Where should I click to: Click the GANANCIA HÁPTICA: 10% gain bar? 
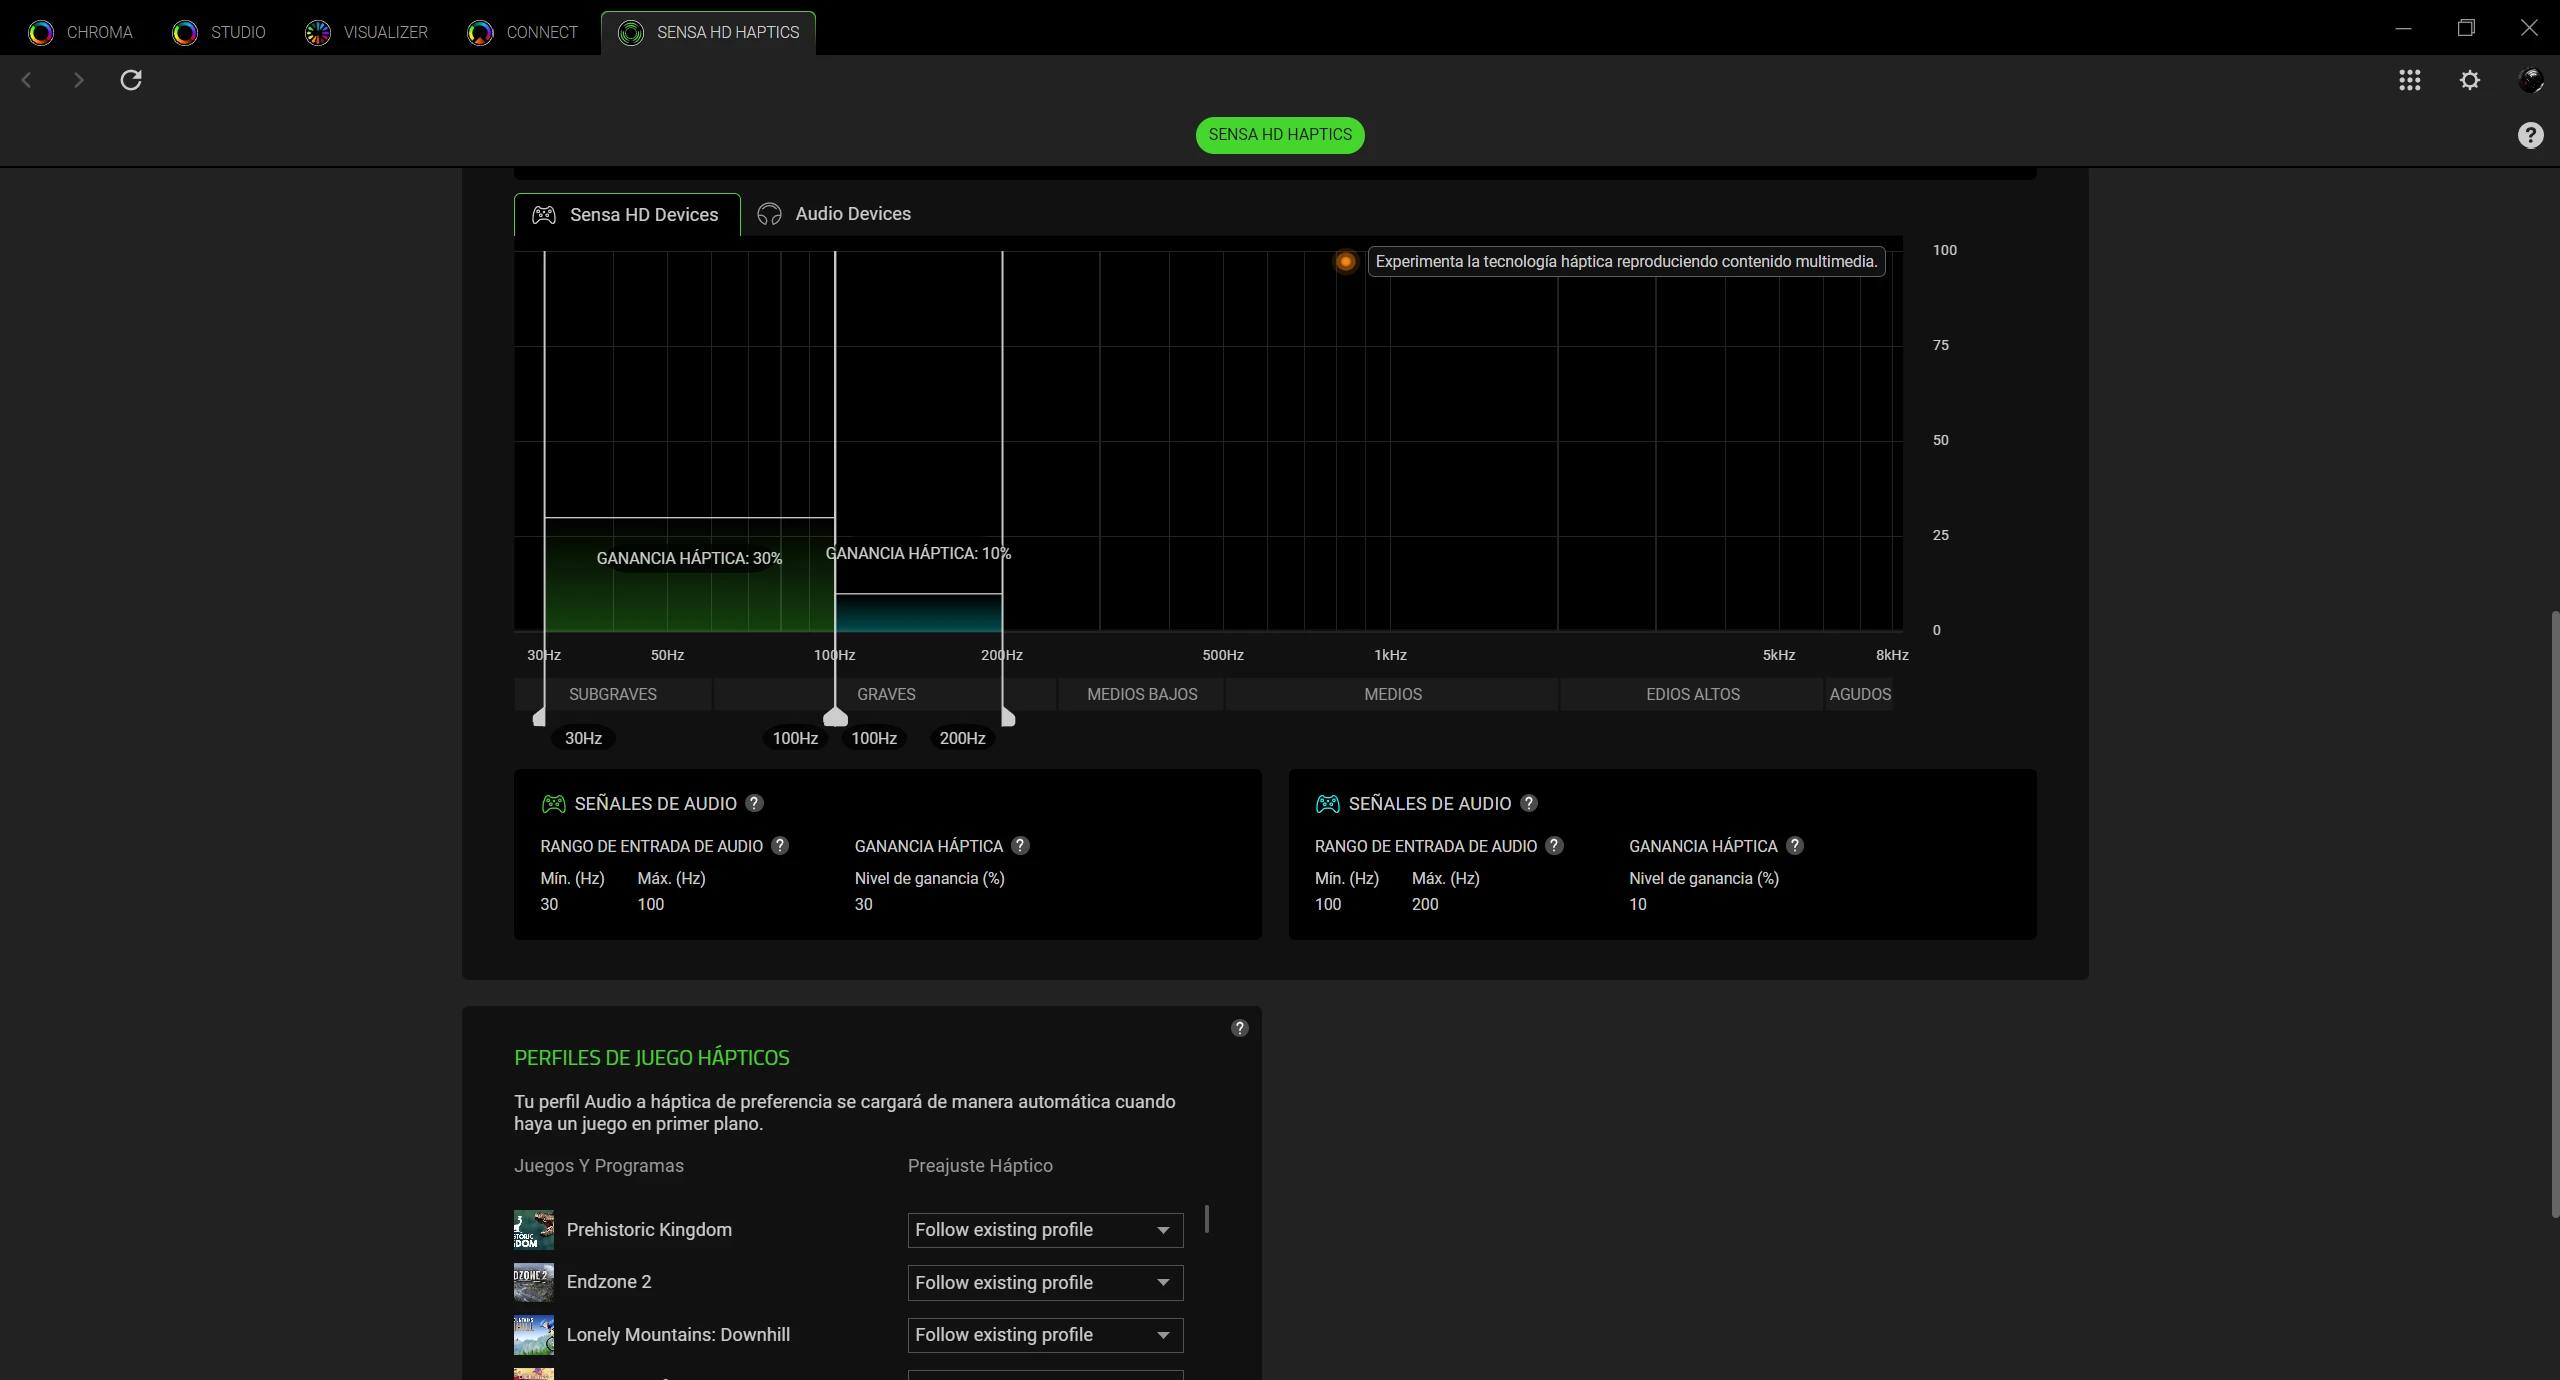pyautogui.click(x=919, y=612)
